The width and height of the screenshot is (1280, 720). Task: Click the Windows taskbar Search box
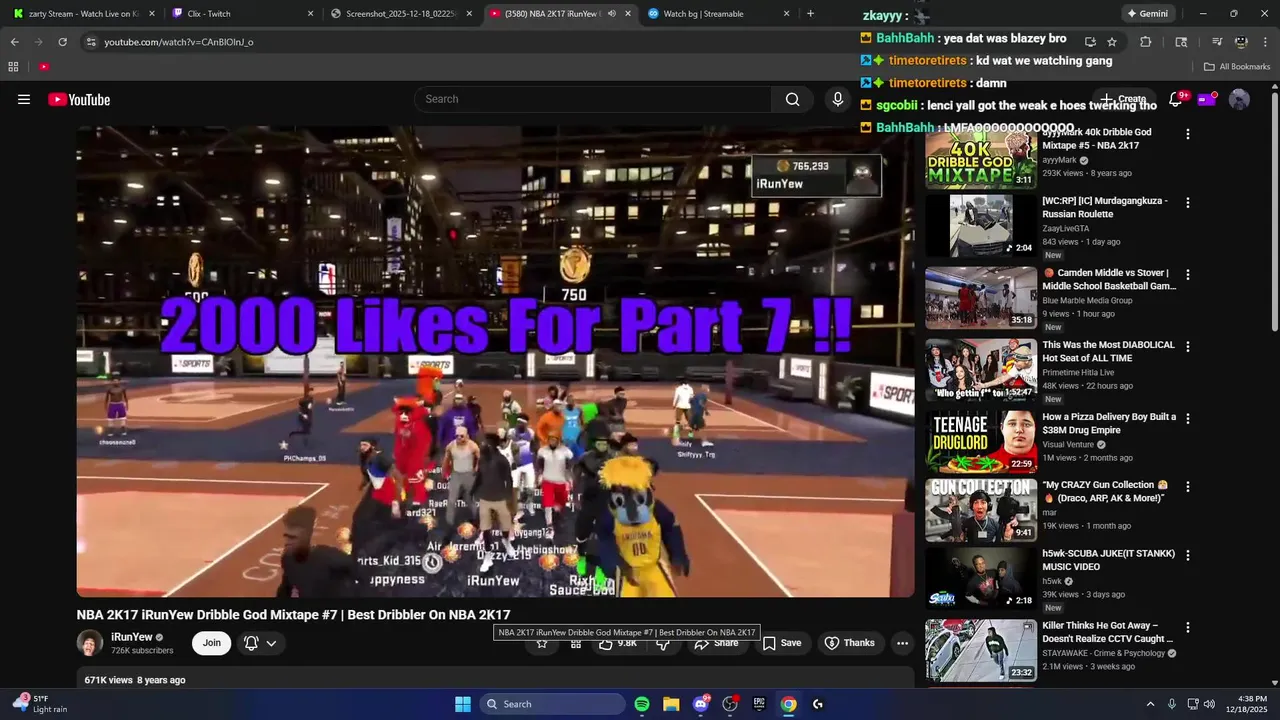(552, 704)
